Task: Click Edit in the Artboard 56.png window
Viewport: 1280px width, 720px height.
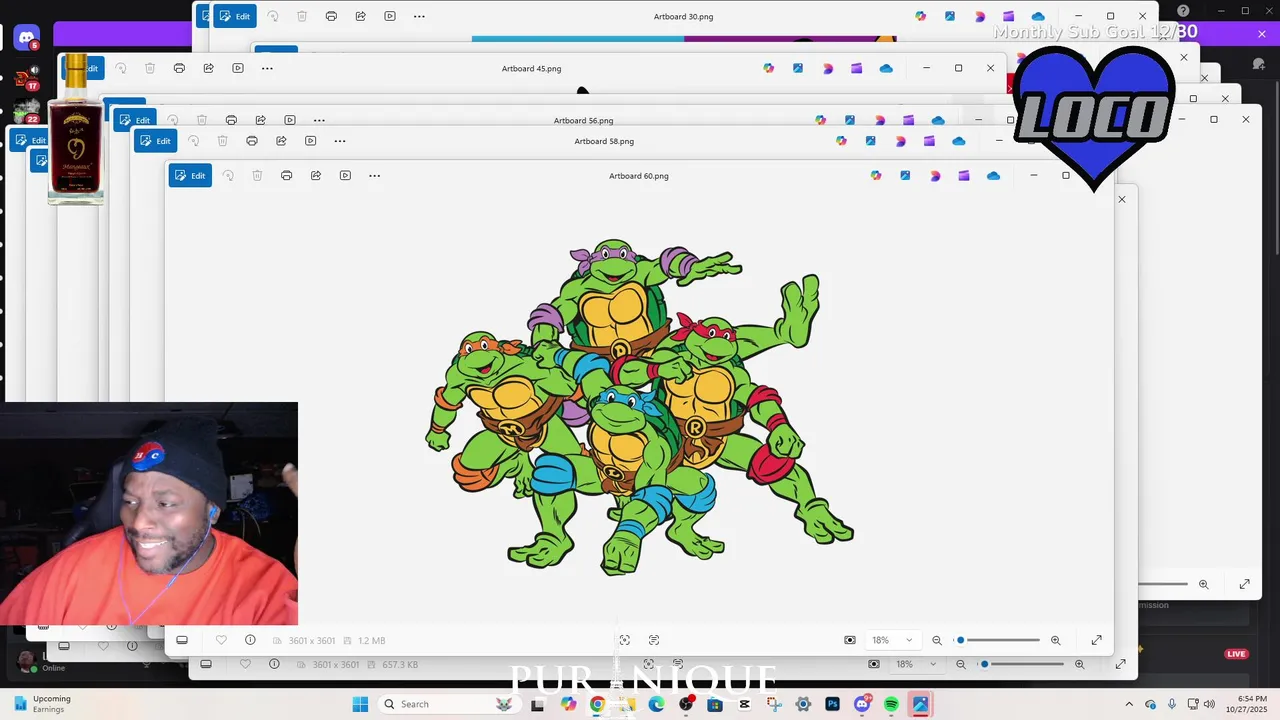Action: click(x=135, y=120)
